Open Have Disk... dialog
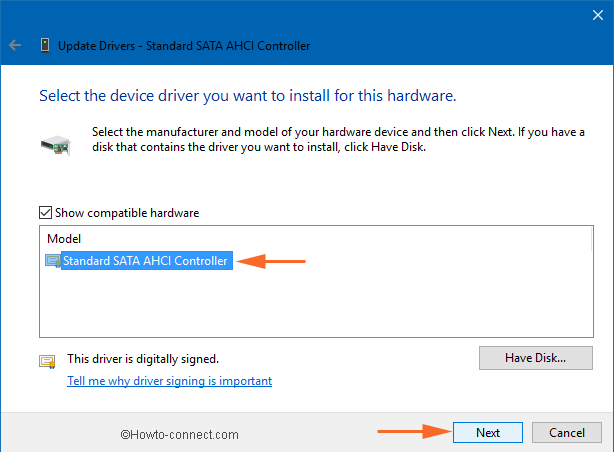Viewport: 614px width, 452px height. (535, 358)
